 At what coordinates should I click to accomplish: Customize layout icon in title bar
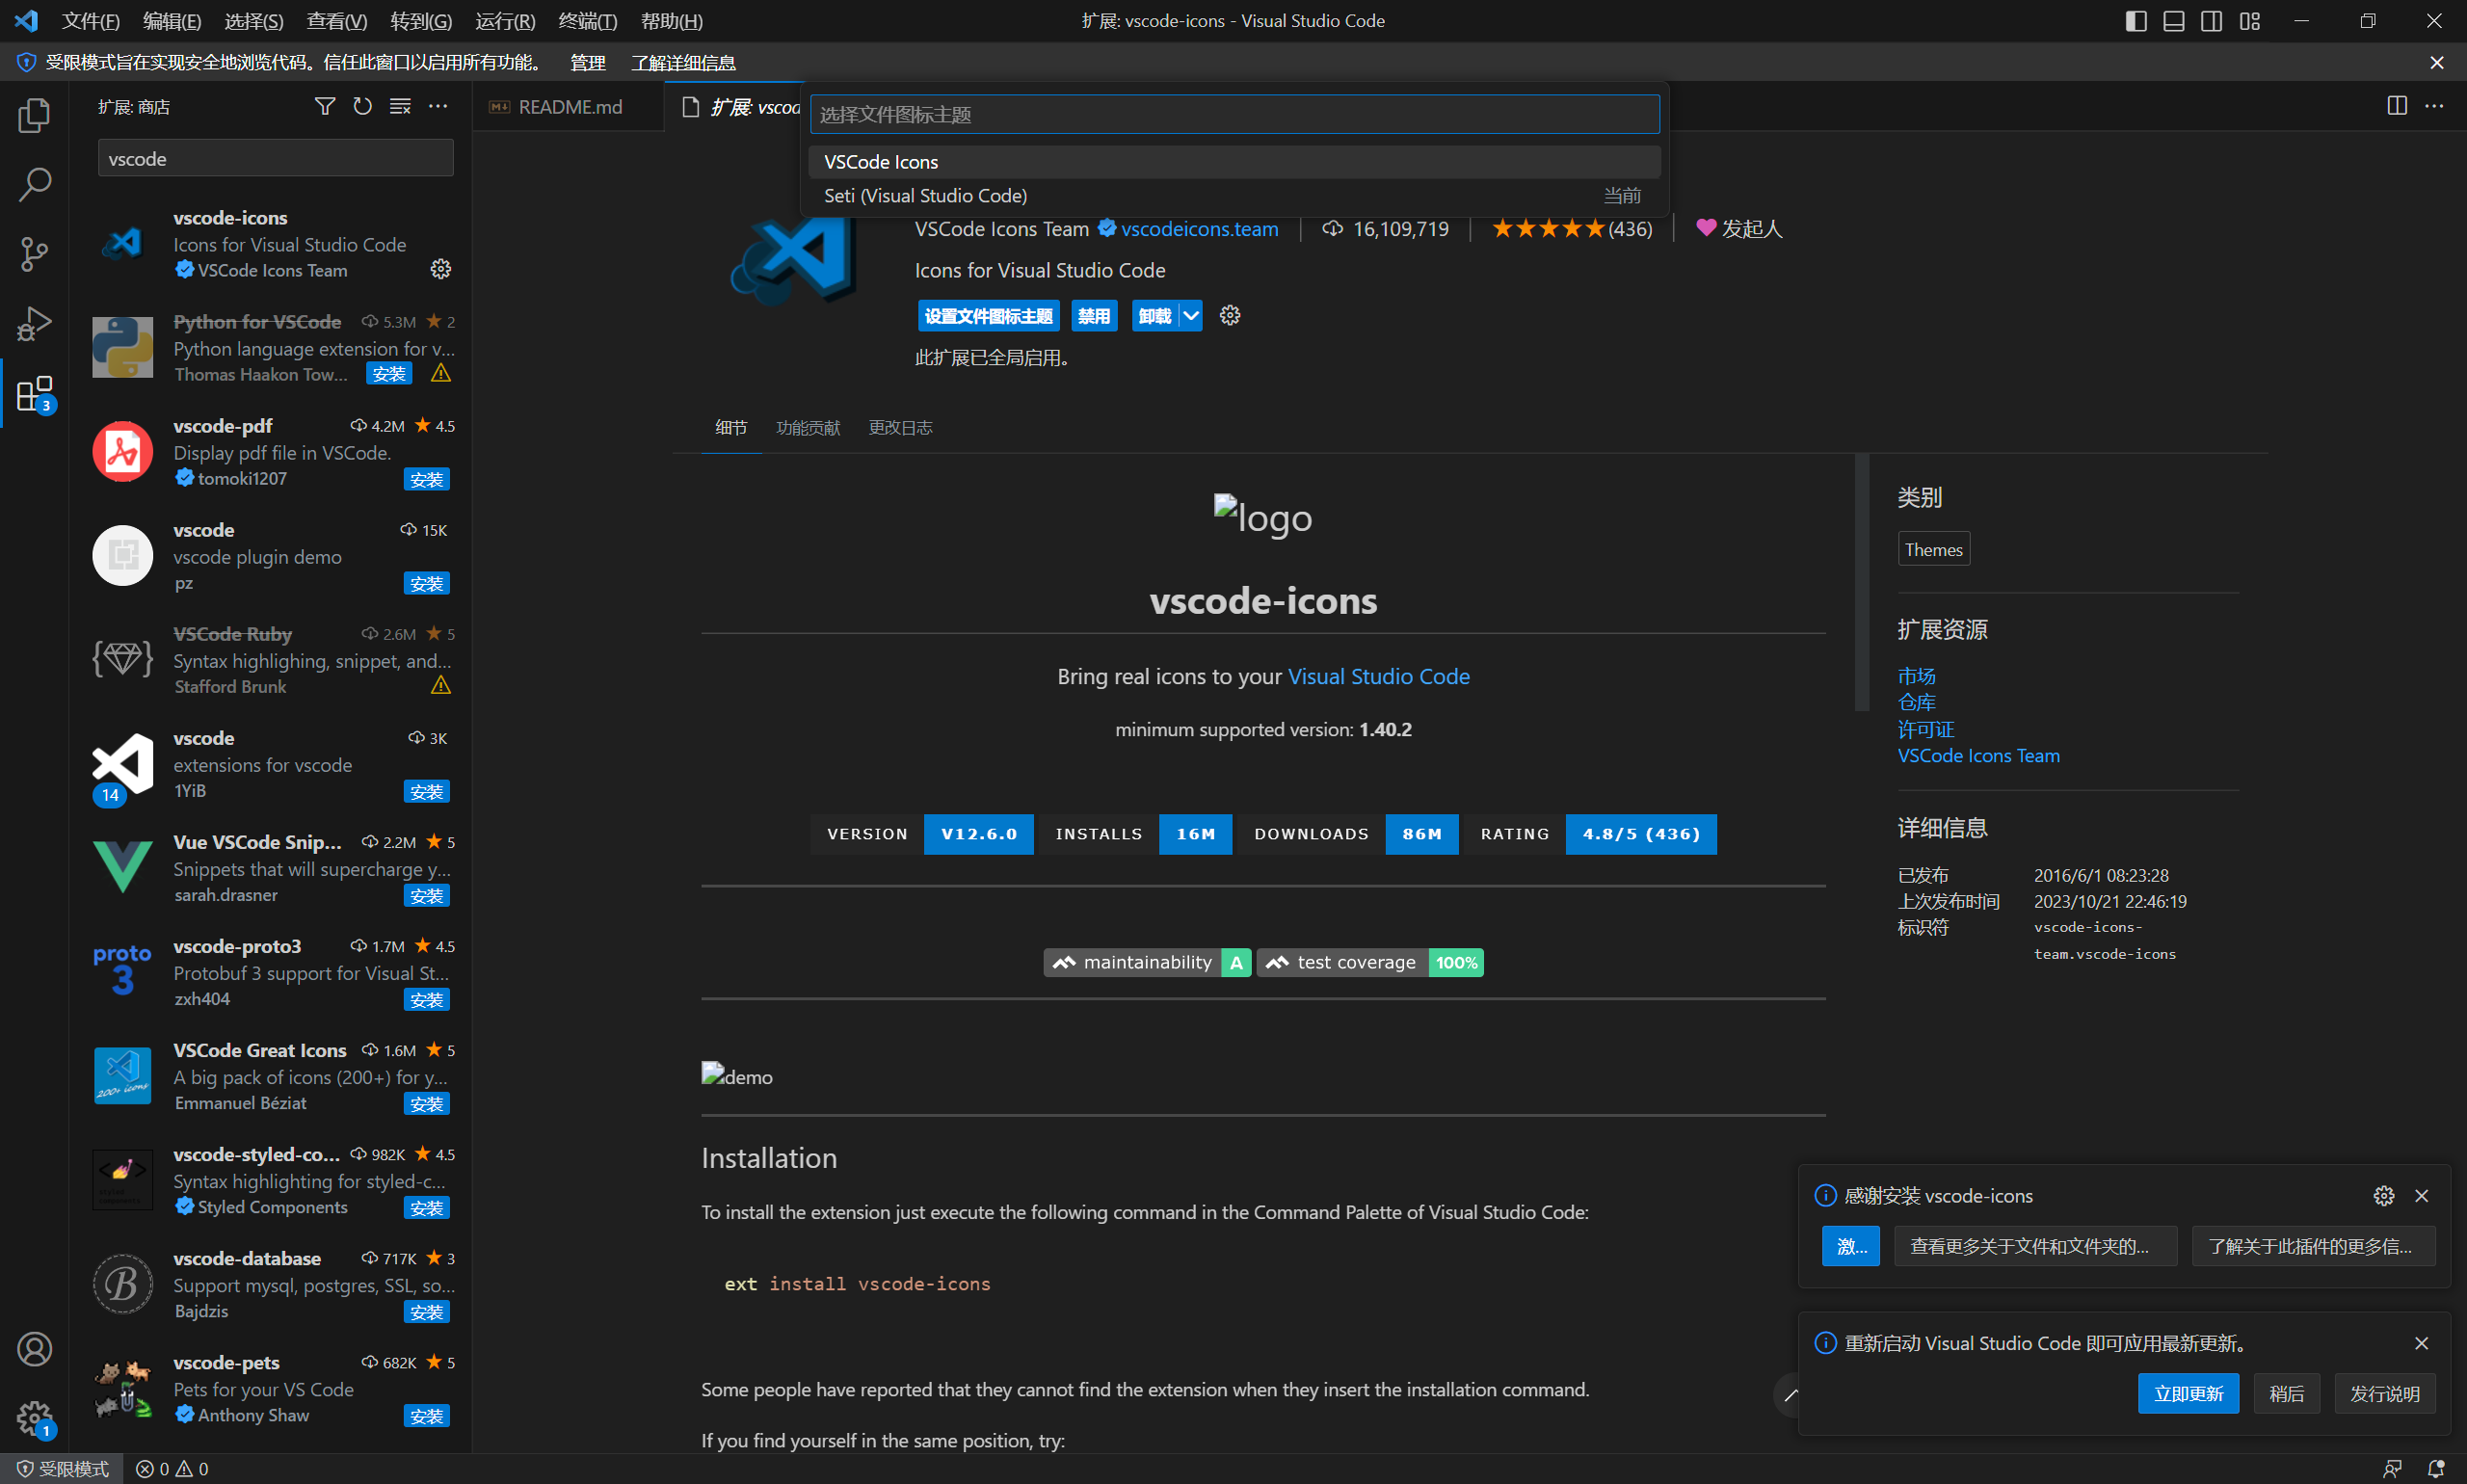pyautogui.click(x=2250, y=21)
